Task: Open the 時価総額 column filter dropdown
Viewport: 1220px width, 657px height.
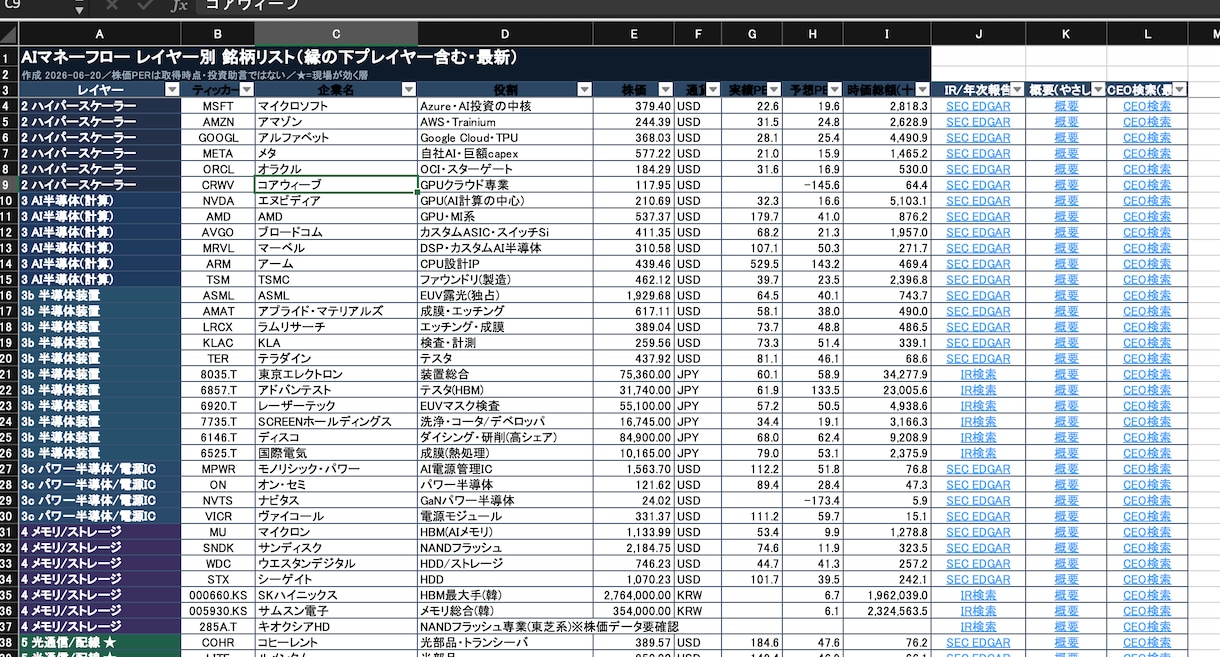Action: click(921, 90)
